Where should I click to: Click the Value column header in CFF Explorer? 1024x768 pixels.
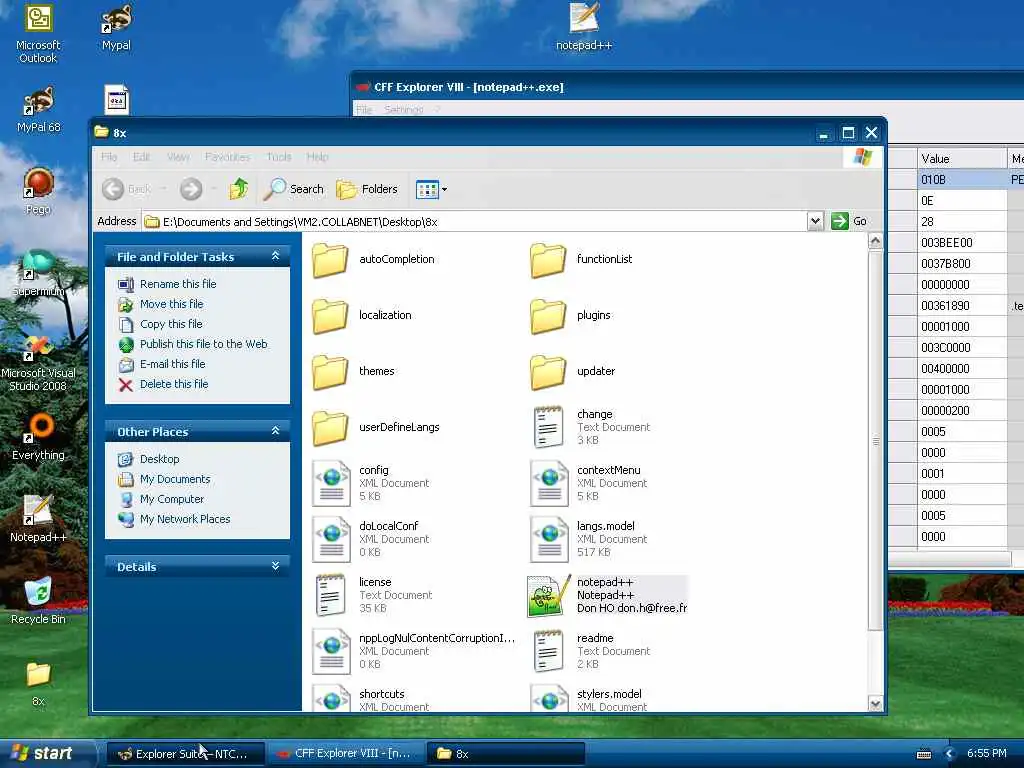coord(961,159)
